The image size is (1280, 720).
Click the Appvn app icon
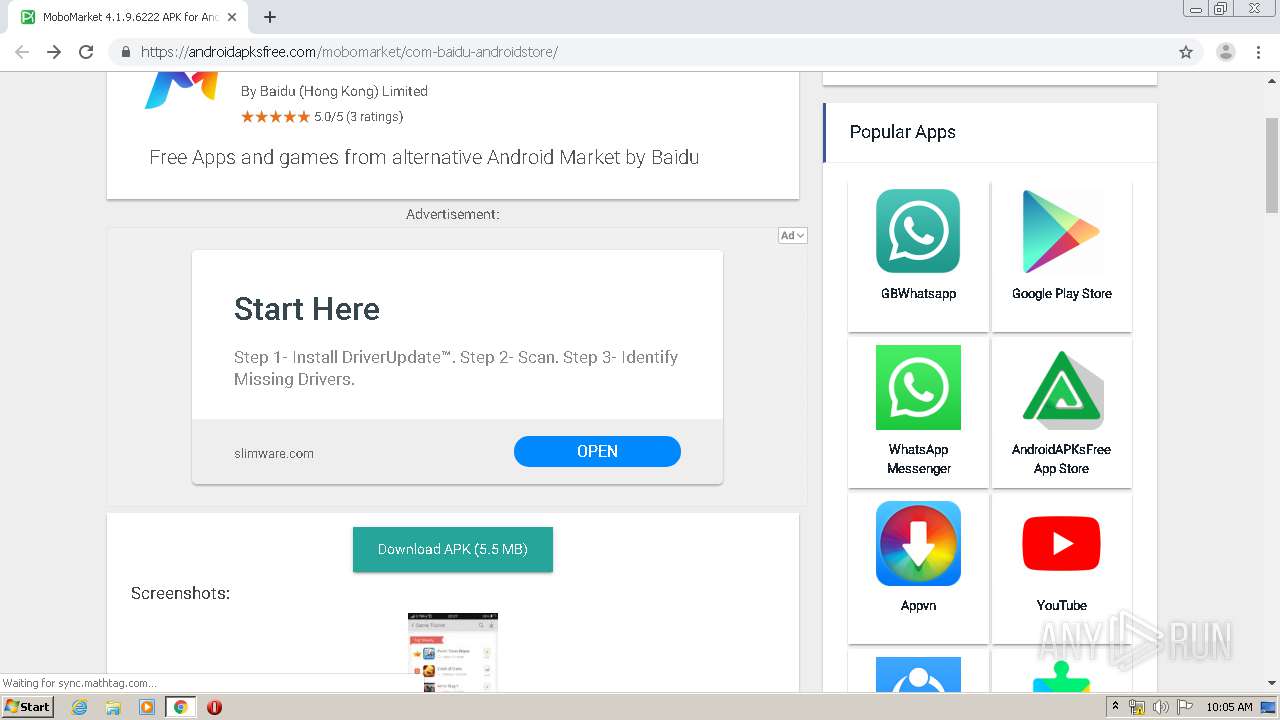[x=918, y=543]
